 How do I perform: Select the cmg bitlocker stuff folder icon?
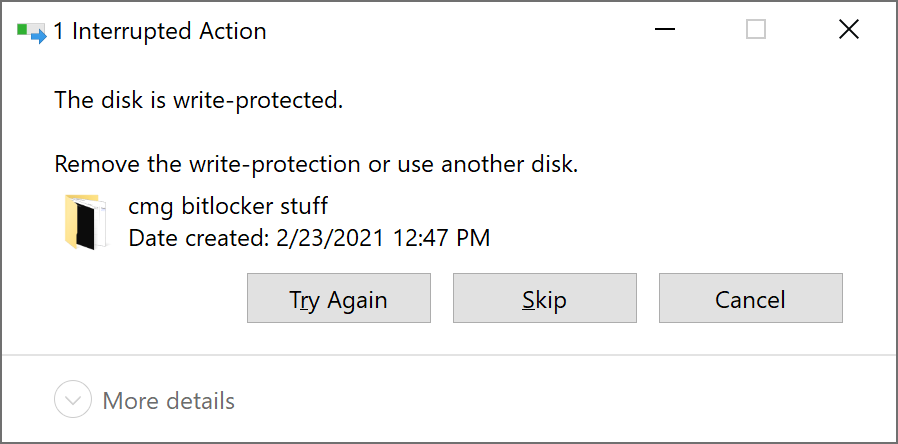pos(86,222)
